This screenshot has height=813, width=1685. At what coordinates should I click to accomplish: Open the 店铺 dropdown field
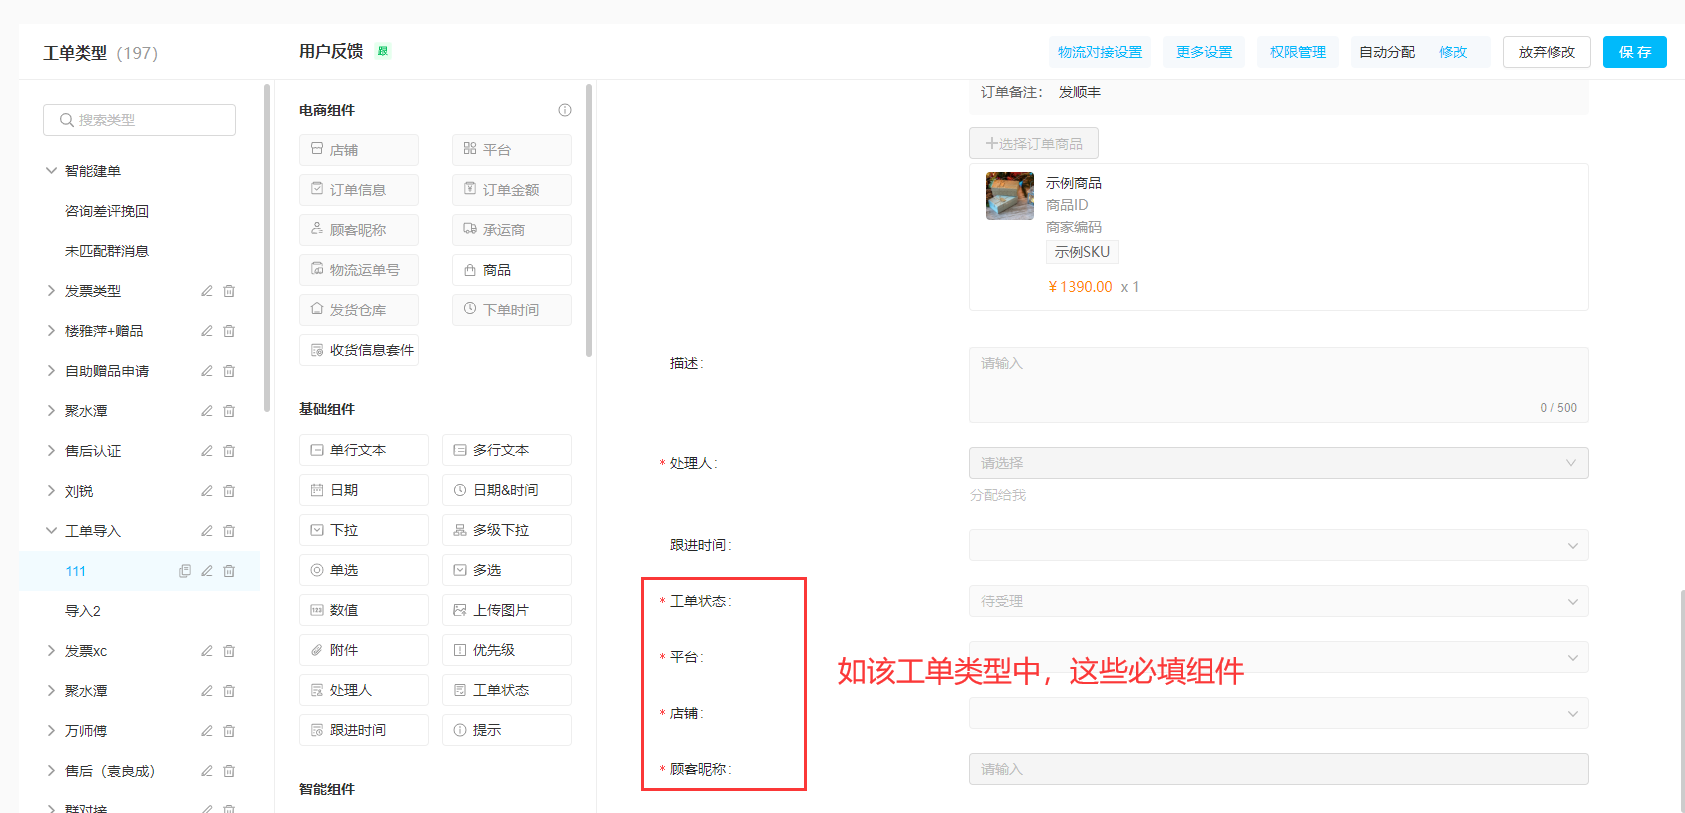[x=1279, y=713]
